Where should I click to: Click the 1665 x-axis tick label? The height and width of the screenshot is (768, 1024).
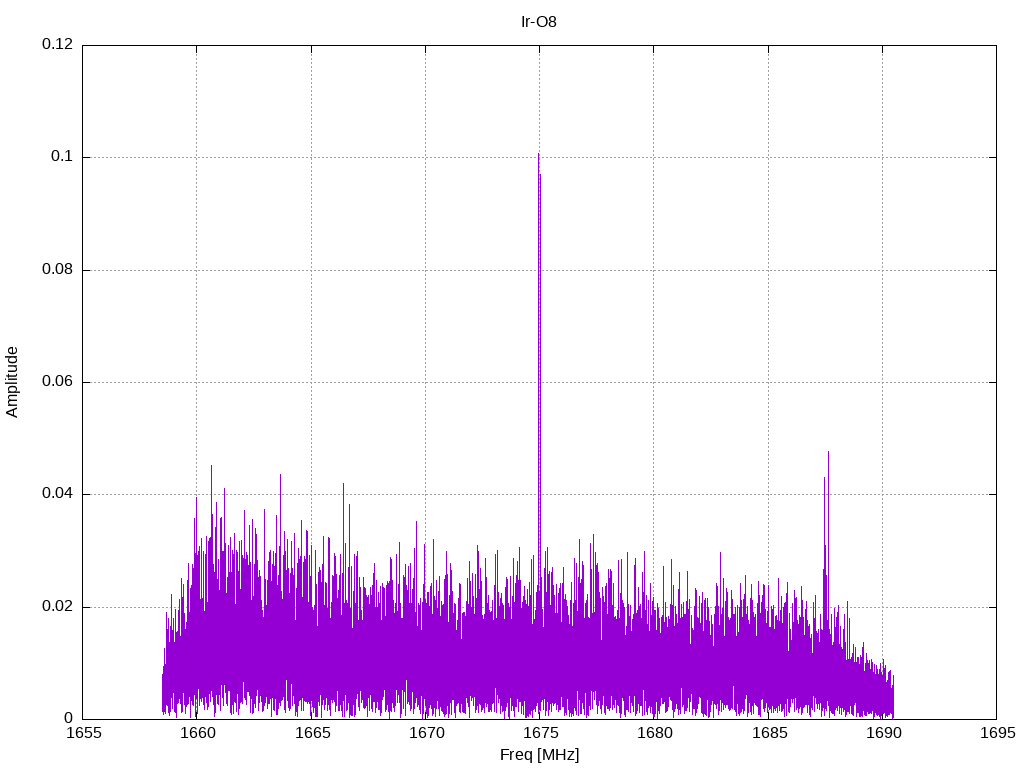[x=312, y=733]
